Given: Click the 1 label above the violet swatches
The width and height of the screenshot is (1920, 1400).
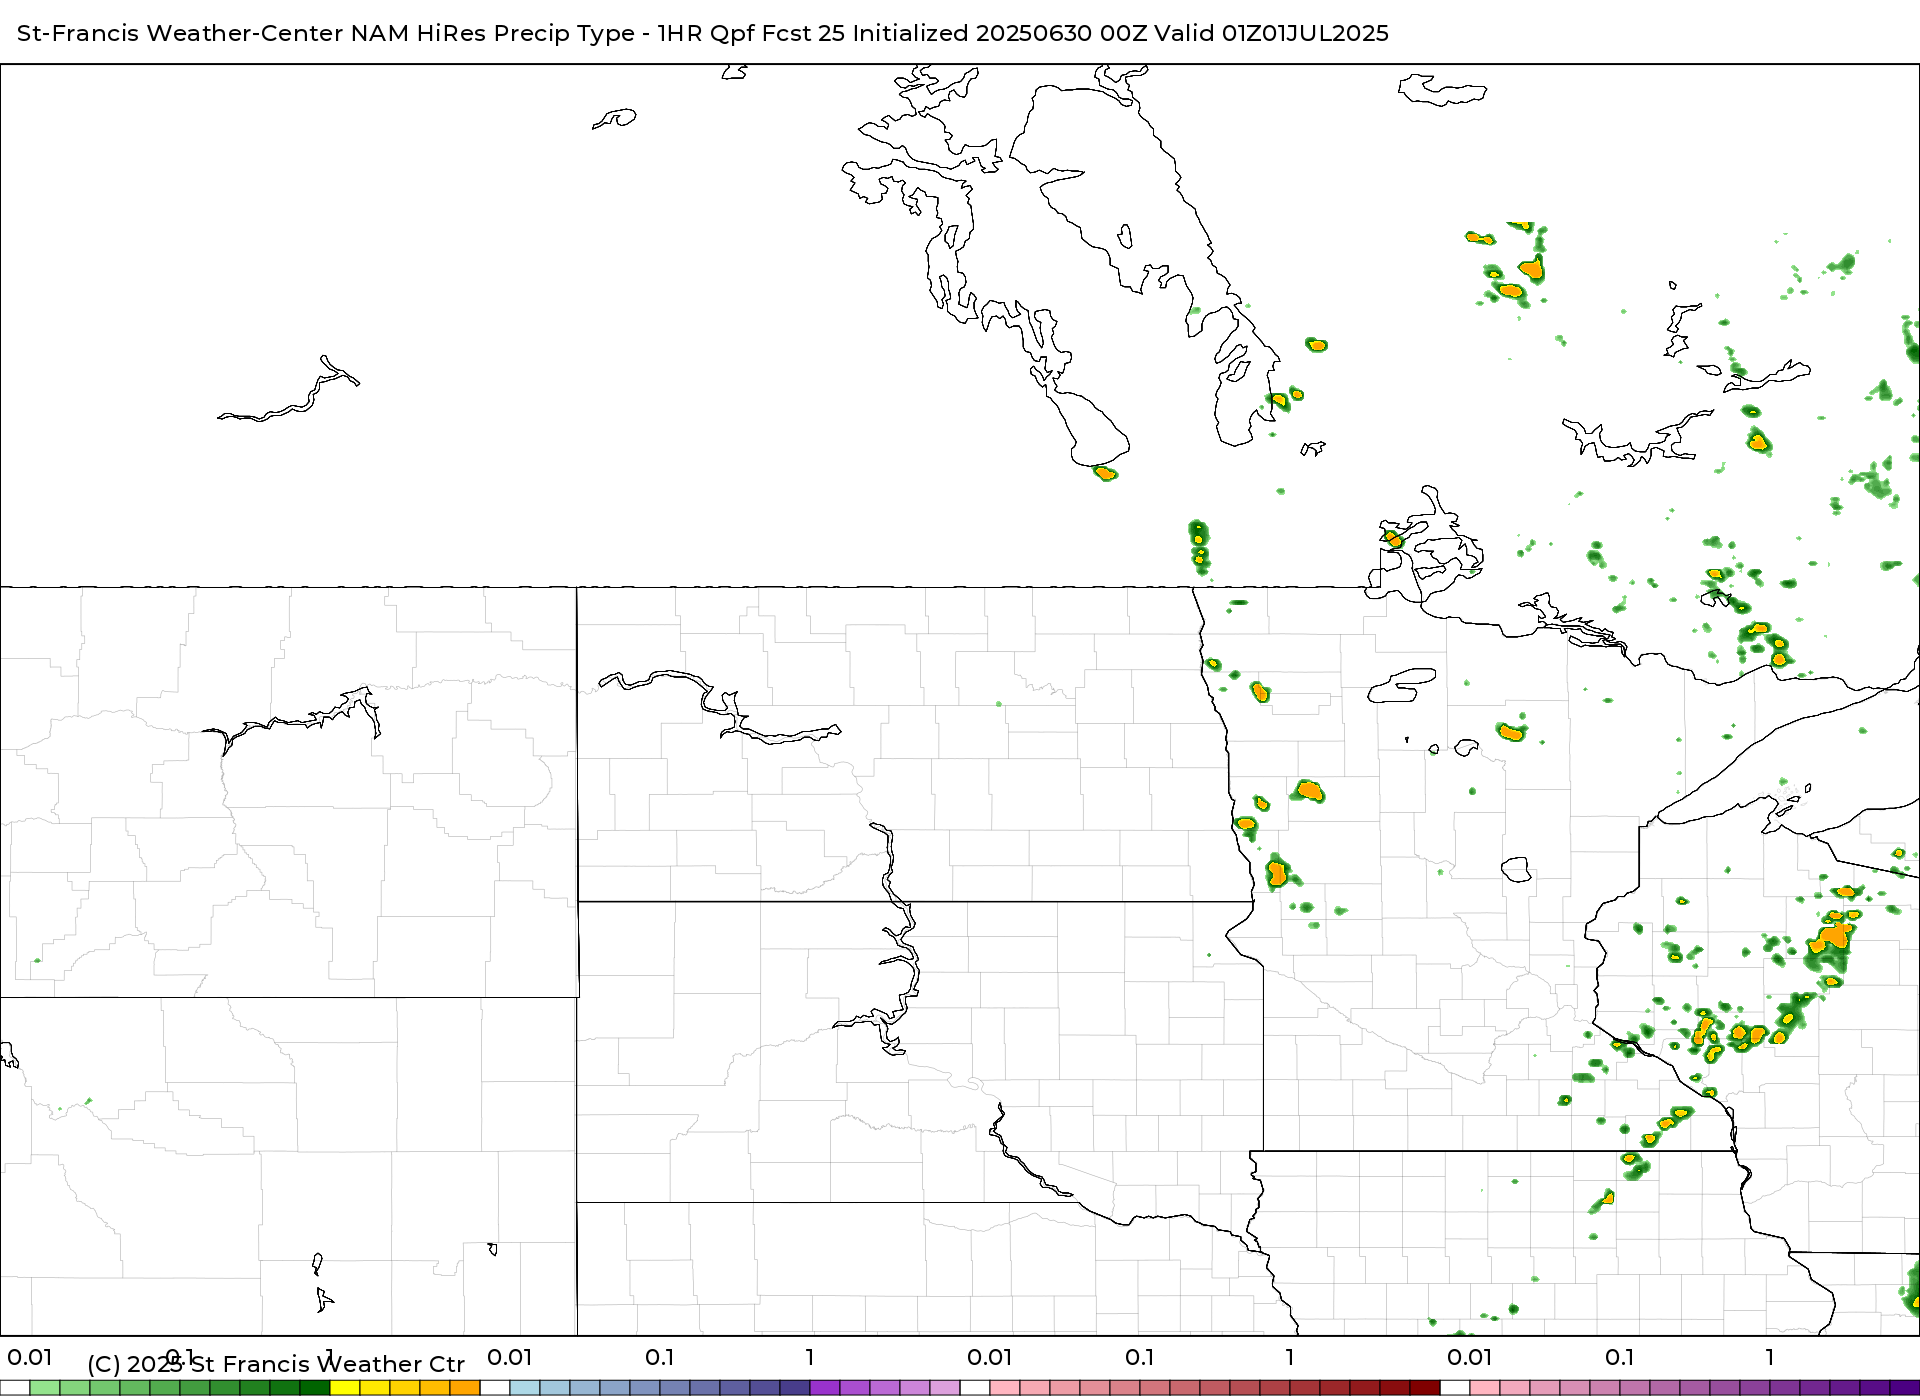Looking at the screenshot, I should (x=810, y=1357).
